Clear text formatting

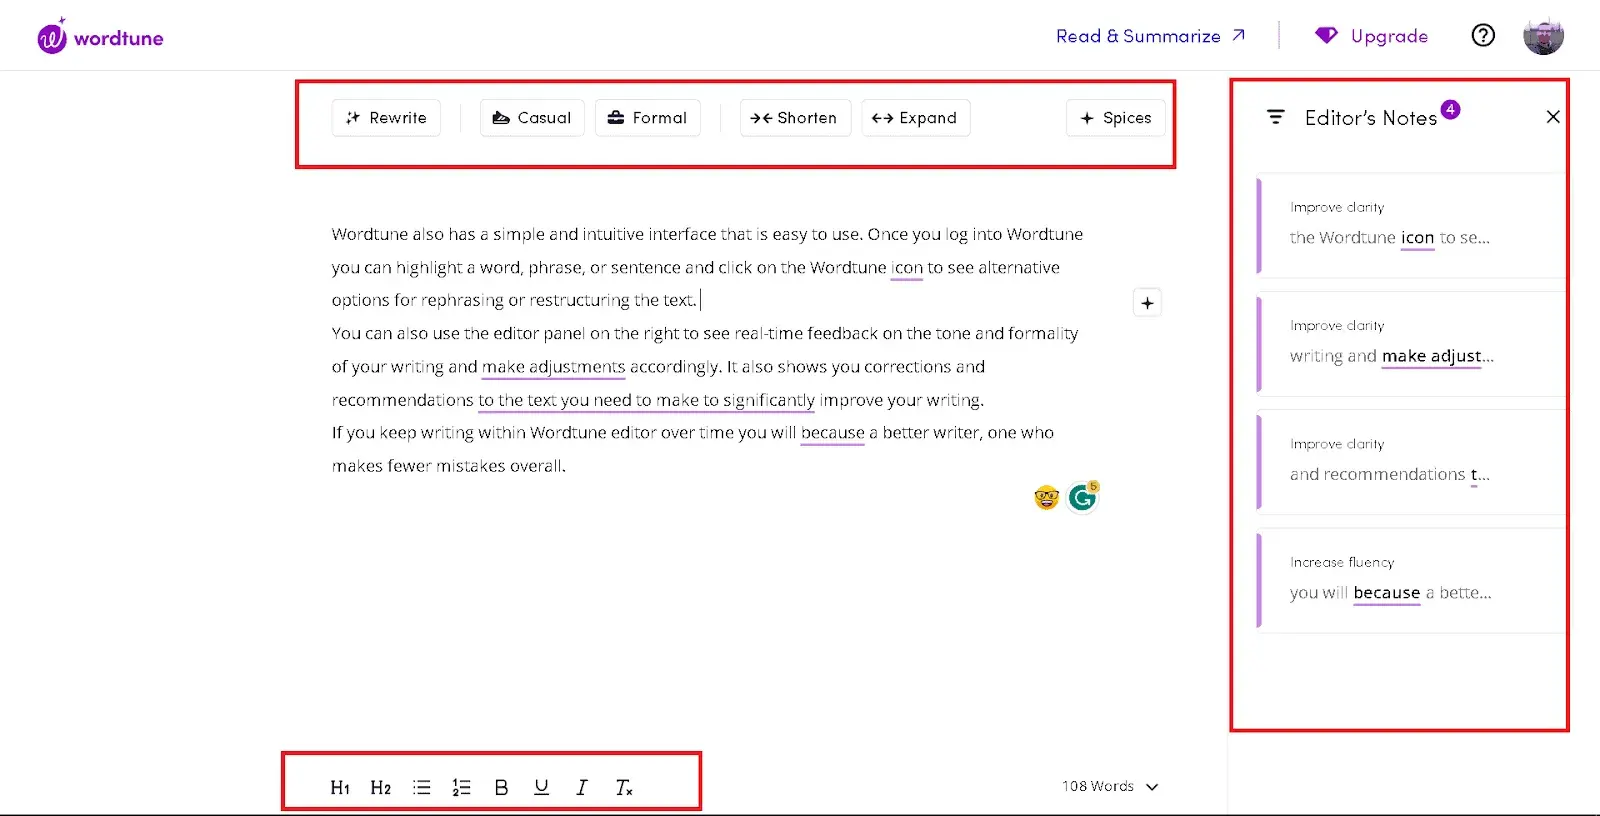coord(623,787)
